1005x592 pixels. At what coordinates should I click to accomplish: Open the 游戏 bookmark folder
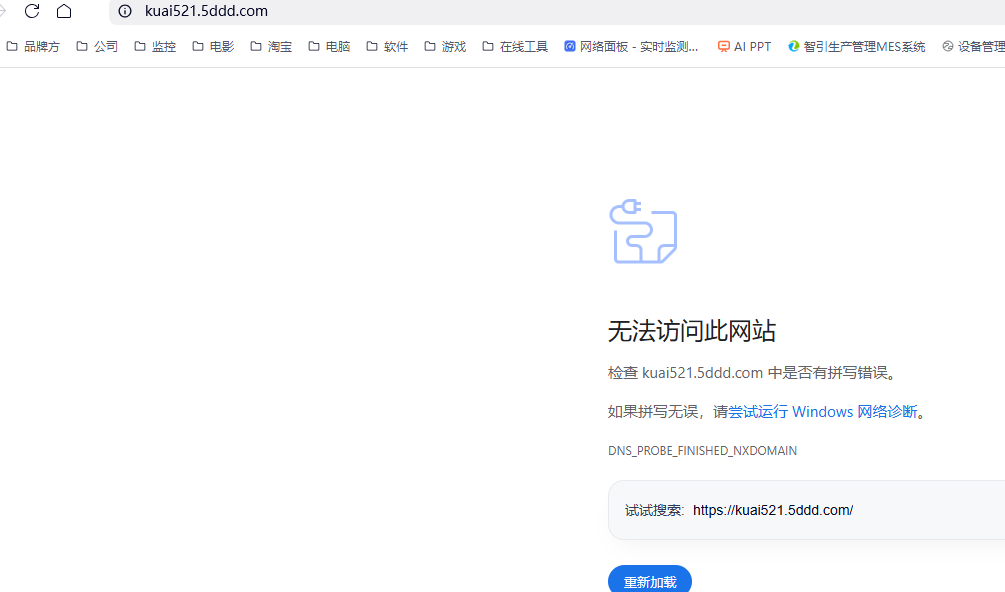coord(445,47)
